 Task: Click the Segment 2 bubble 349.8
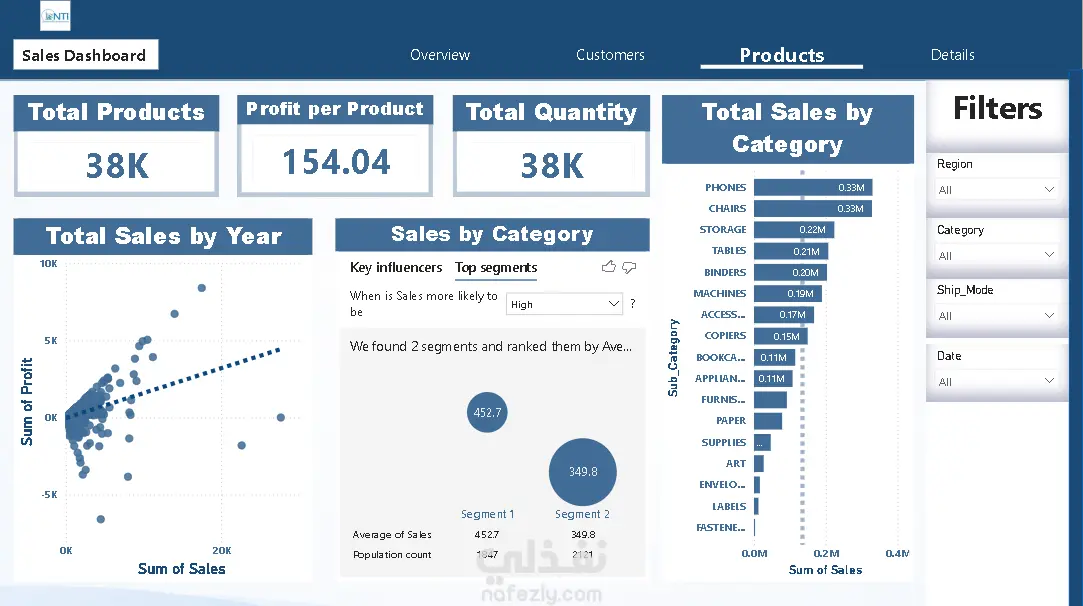583,471
